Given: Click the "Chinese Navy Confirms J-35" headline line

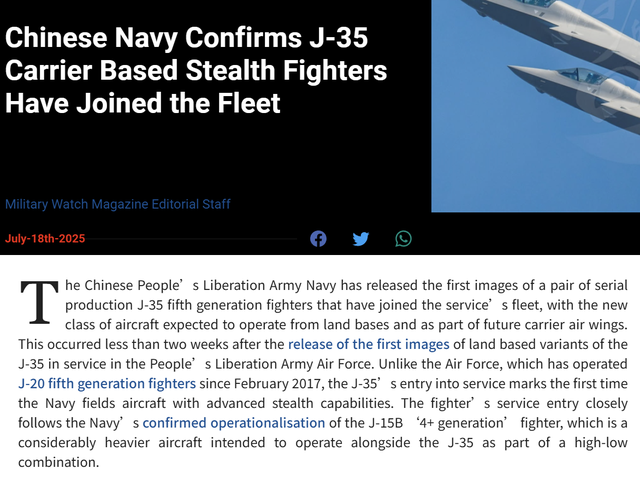Looking at the screenshot, I should (187, 38).
